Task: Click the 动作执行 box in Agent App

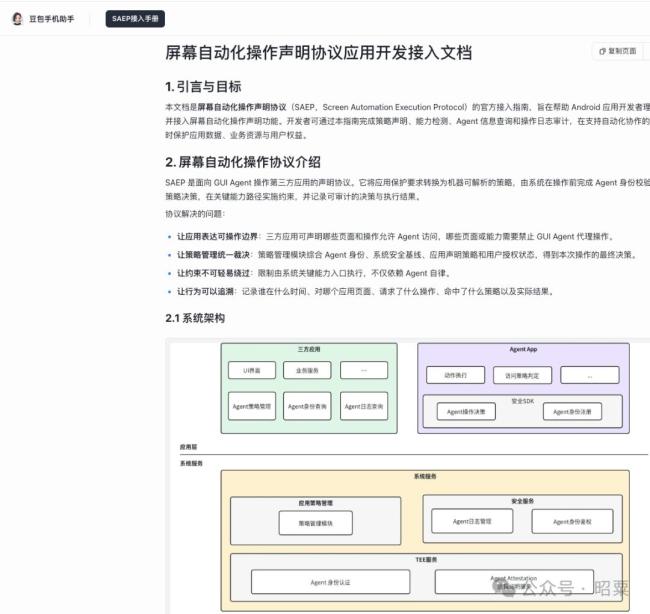Action: tap(456, 375)
